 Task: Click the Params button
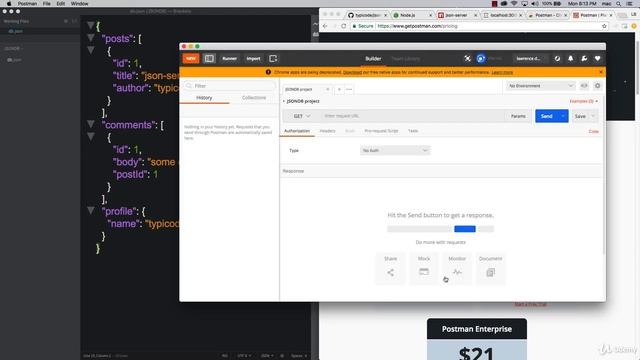coord(518,116)
